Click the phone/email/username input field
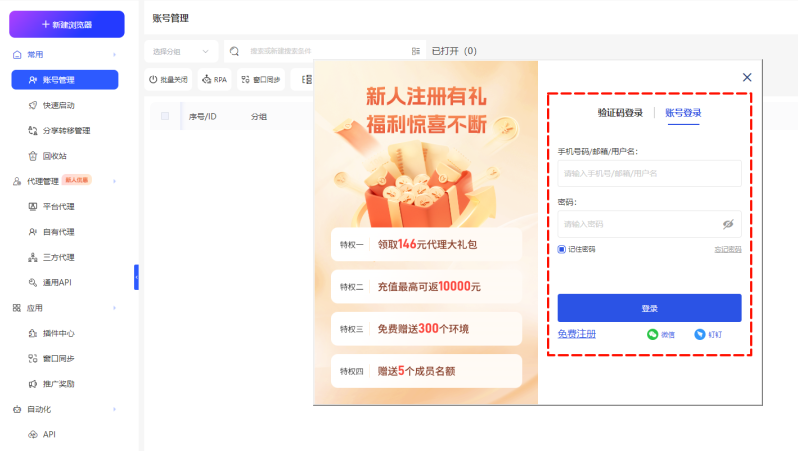 (649, 174)
